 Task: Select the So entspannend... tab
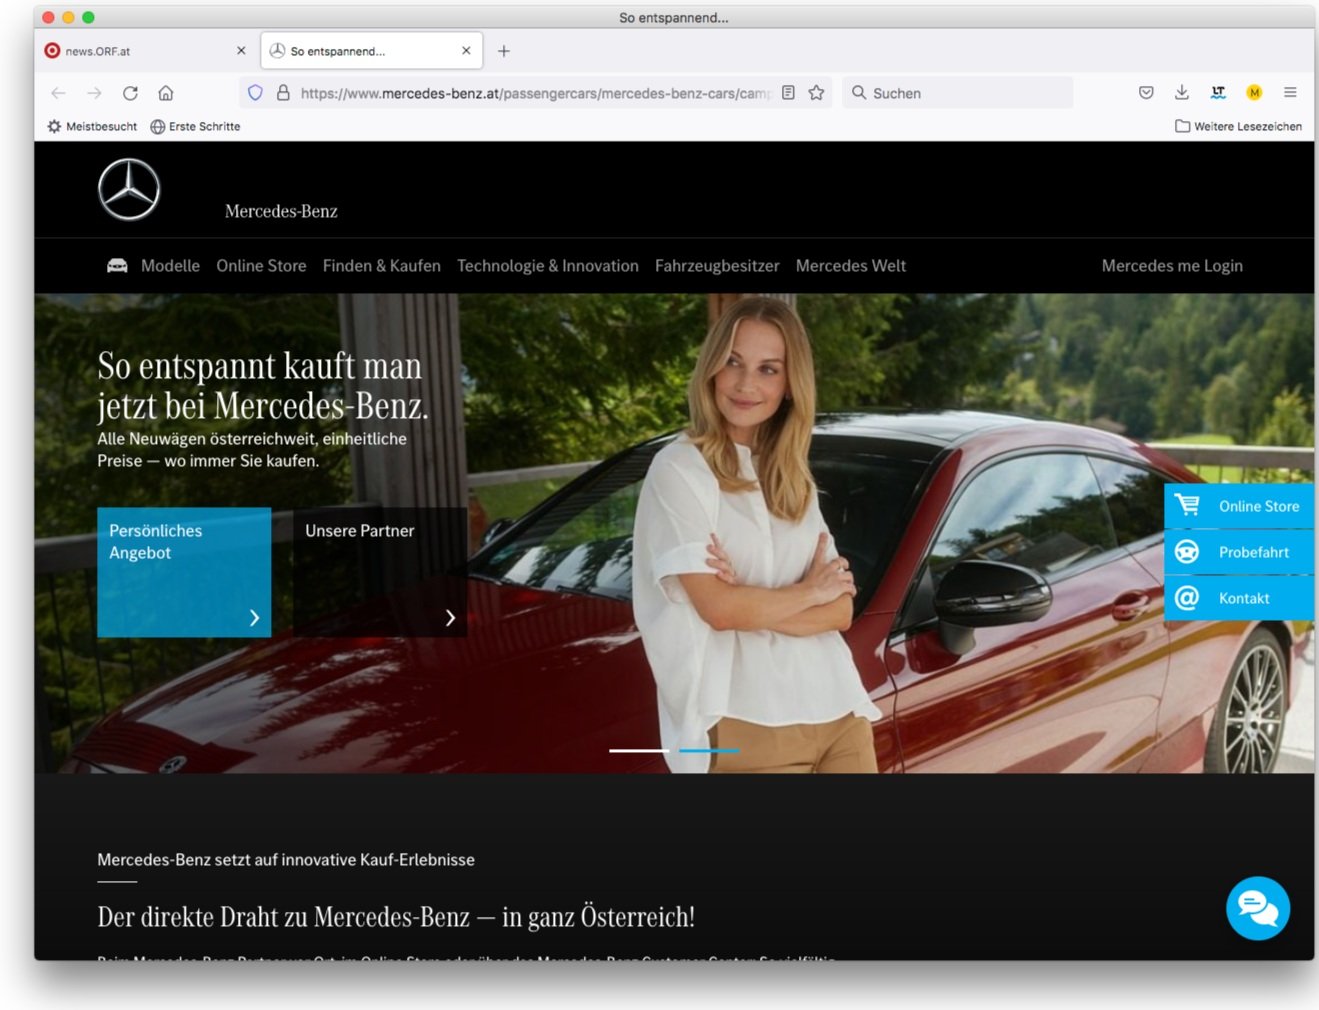pos(372,51)
